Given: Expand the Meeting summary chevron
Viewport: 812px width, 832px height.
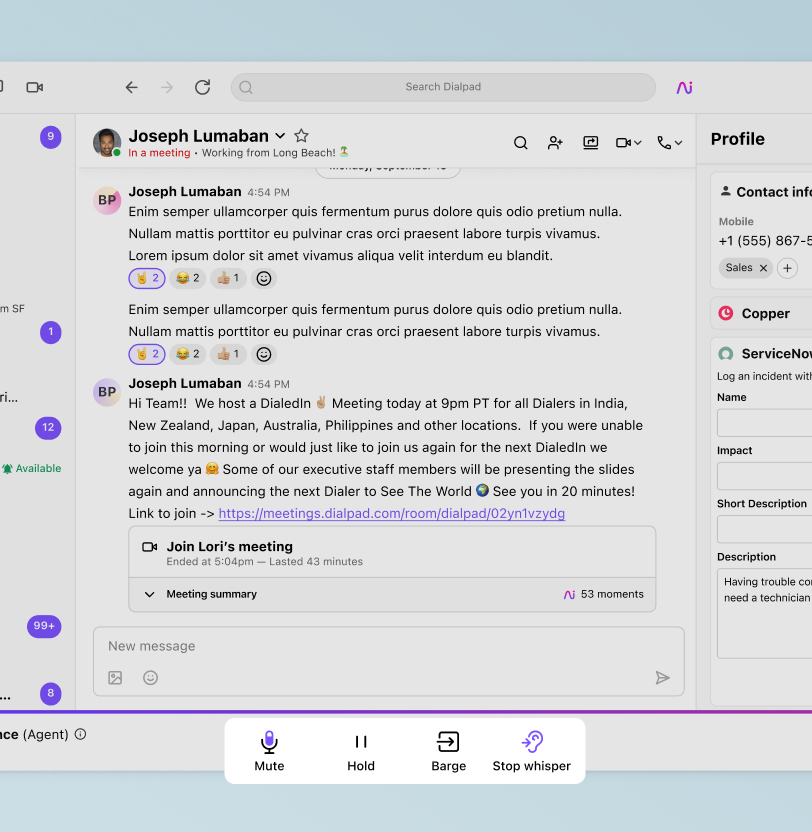Looking at the screenshot, I should (x=150, y=594).
